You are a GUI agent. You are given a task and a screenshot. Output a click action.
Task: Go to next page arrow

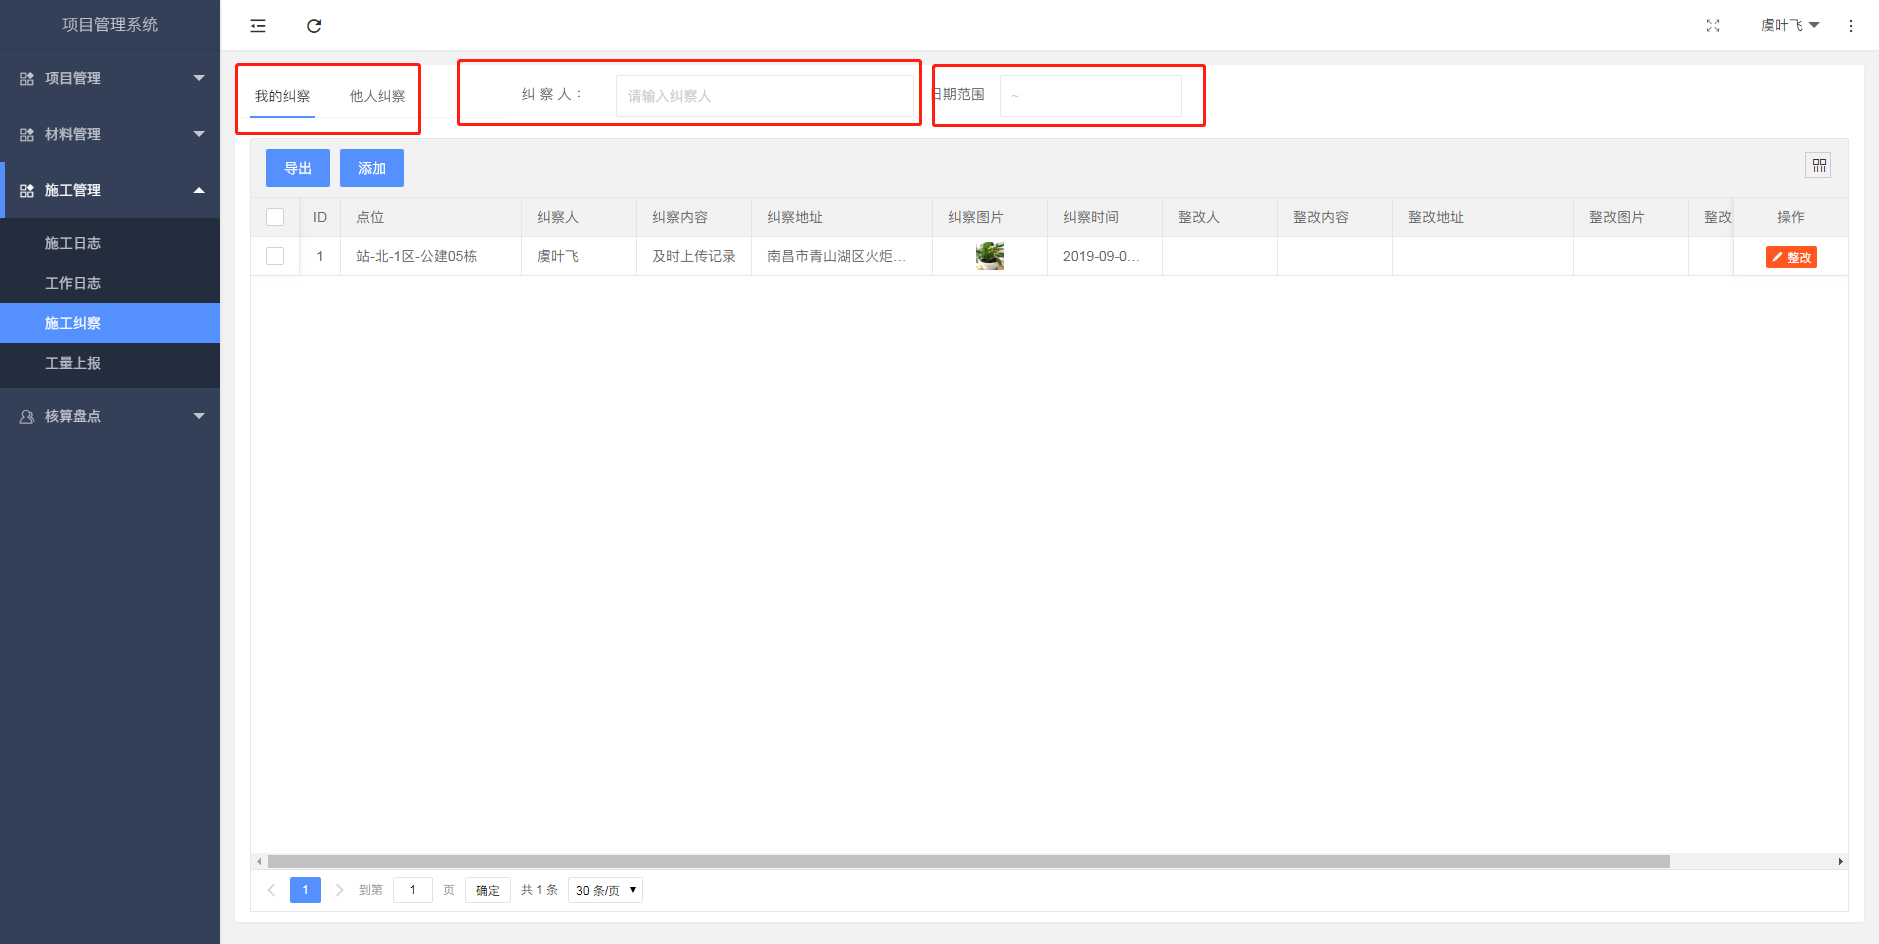339,890
